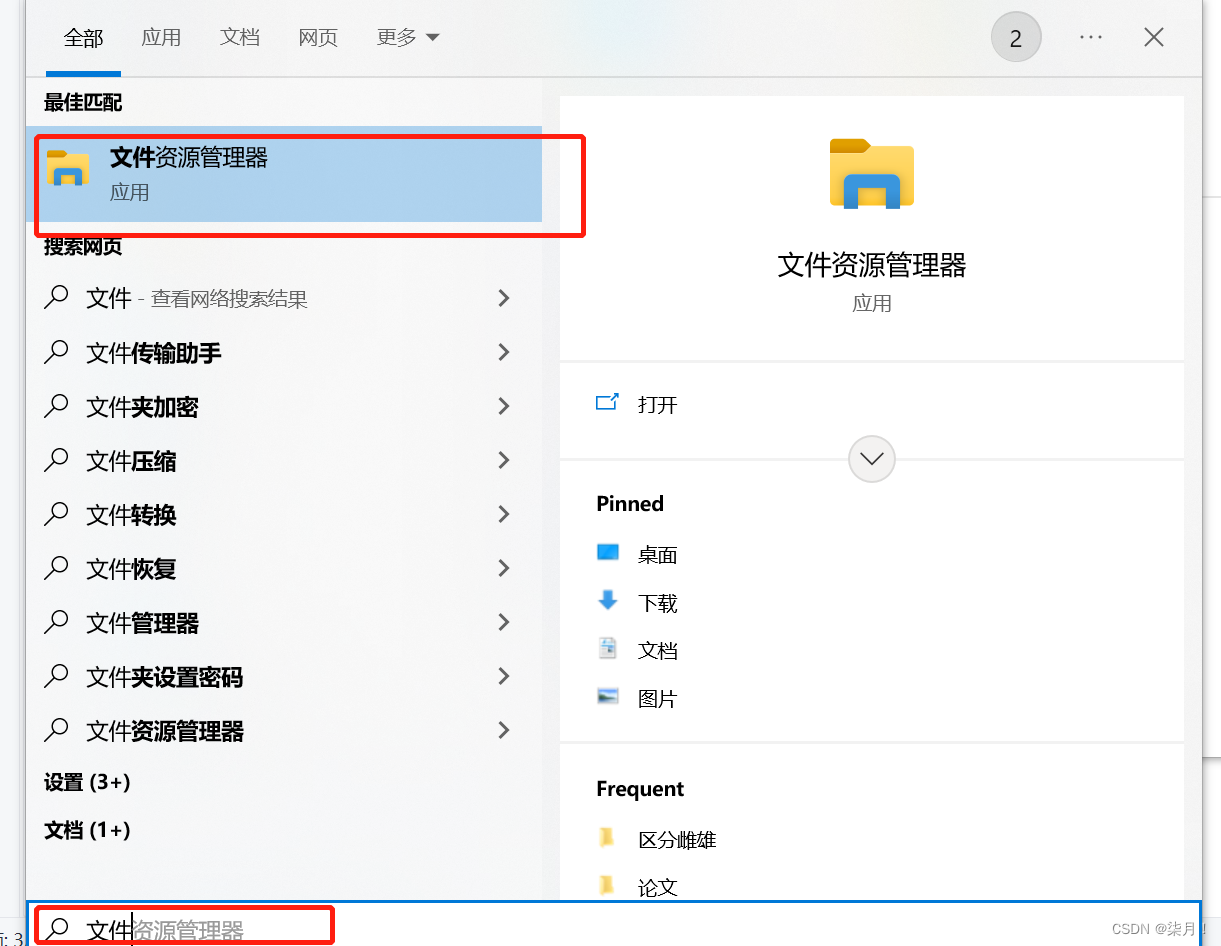1221x946 pixels.
Task: Show 设置 (3+) results
Action: (86, 782)
